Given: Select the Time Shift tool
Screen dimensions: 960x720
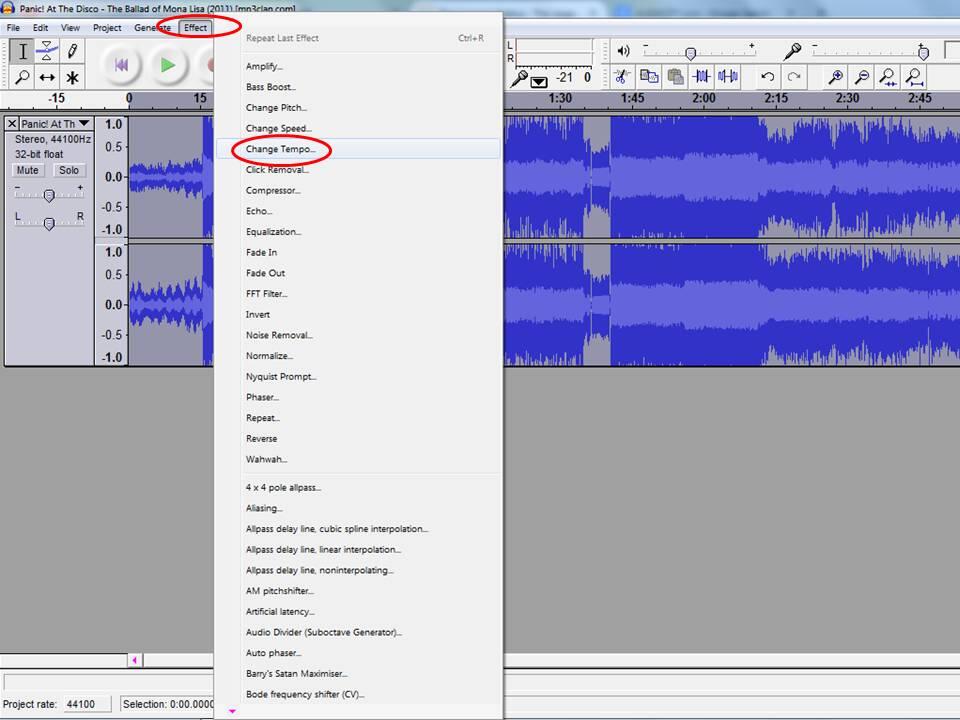Looking at the screenshot, I should click(x=47, y=77).
